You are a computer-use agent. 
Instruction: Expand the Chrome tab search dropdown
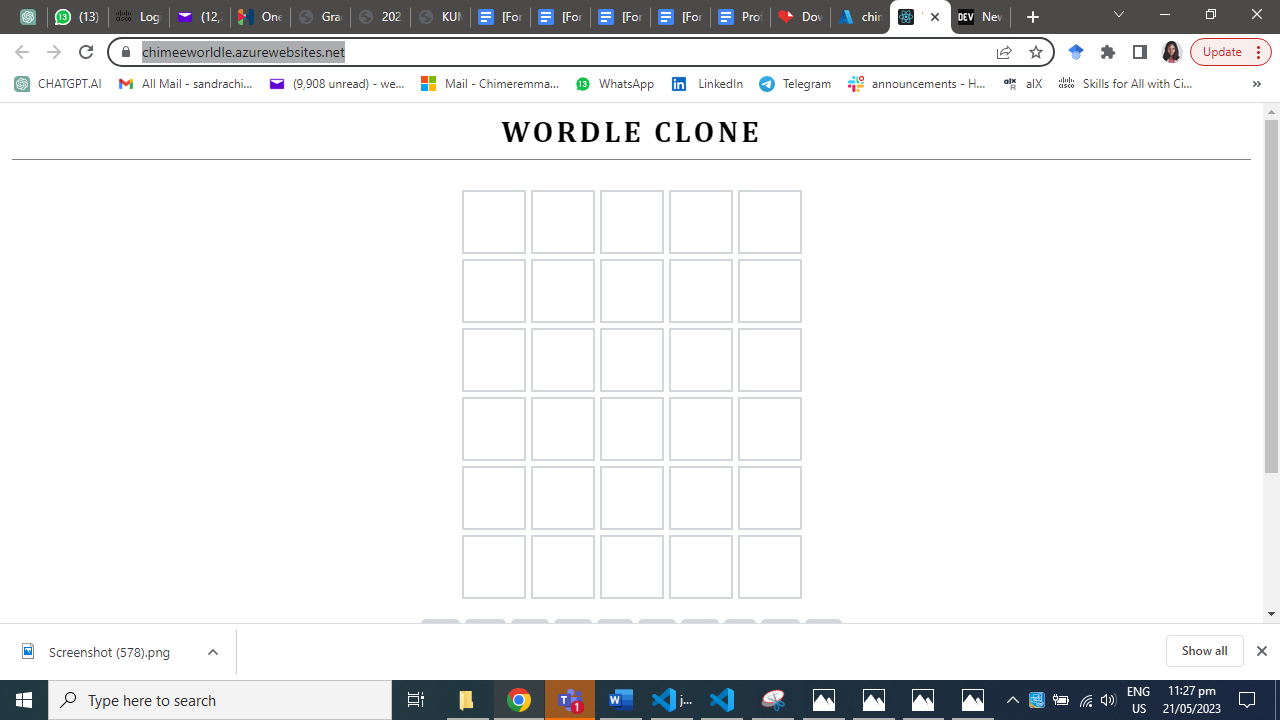click(x=1119, y=16)
